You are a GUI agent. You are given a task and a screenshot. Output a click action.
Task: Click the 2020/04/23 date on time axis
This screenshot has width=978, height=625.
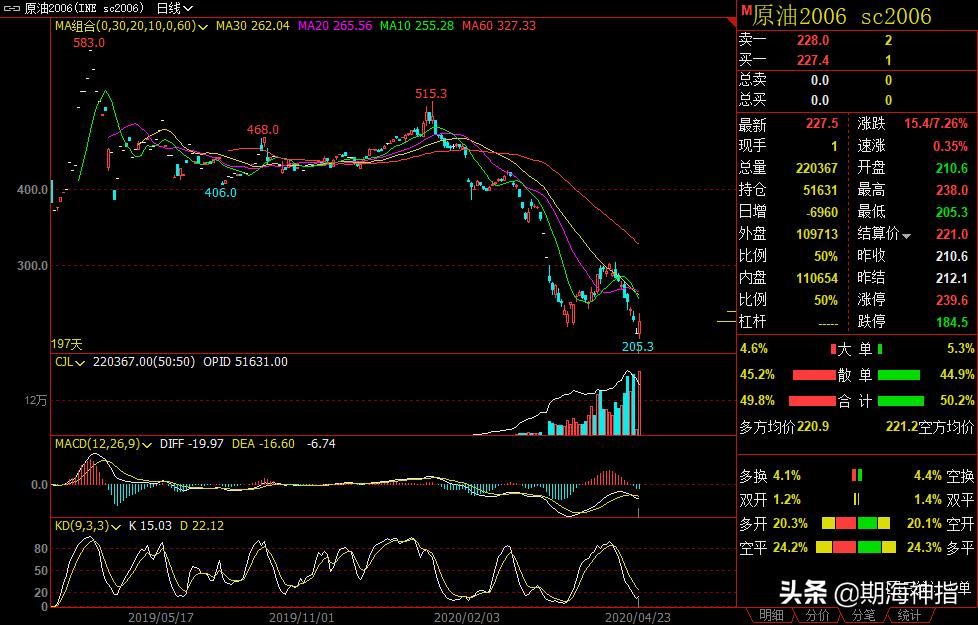[637, 618]
